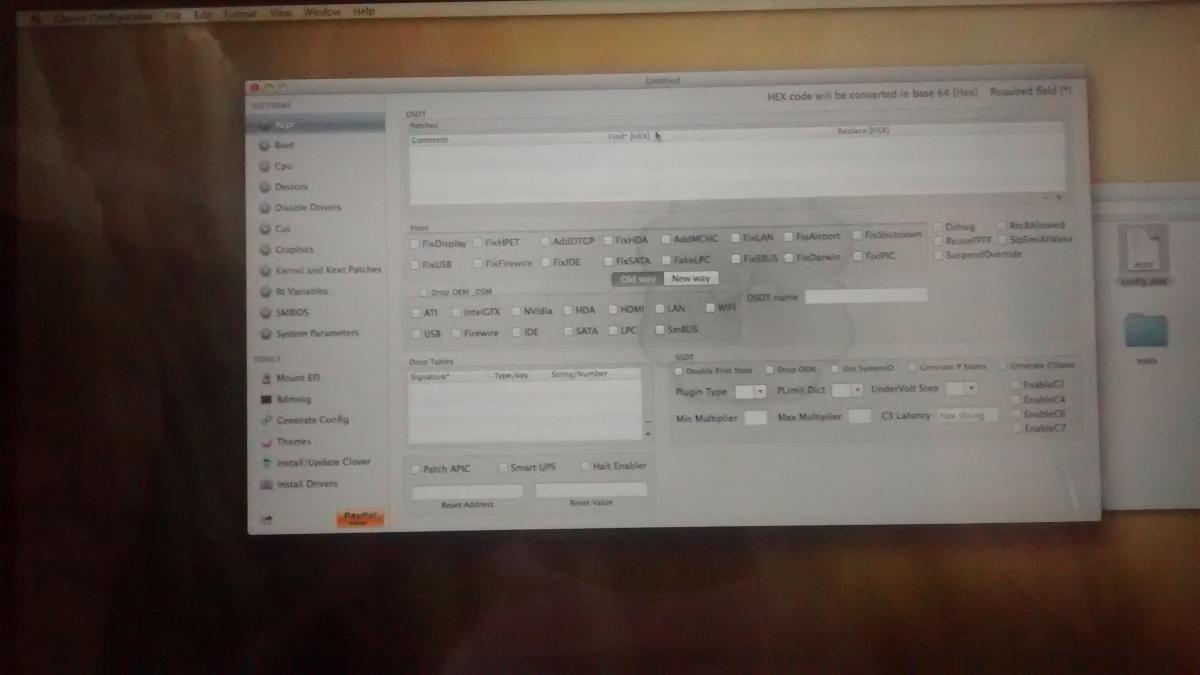Enable the FixShutdown checkbox
Screen dimensions: 1200x675
(x=858, y=236)
